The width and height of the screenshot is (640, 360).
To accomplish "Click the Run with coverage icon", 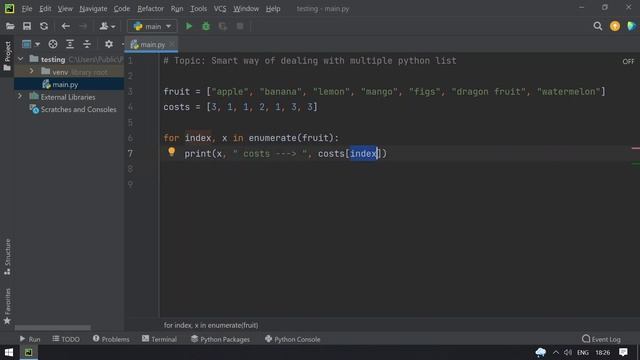I will click(x=223, y=27).
